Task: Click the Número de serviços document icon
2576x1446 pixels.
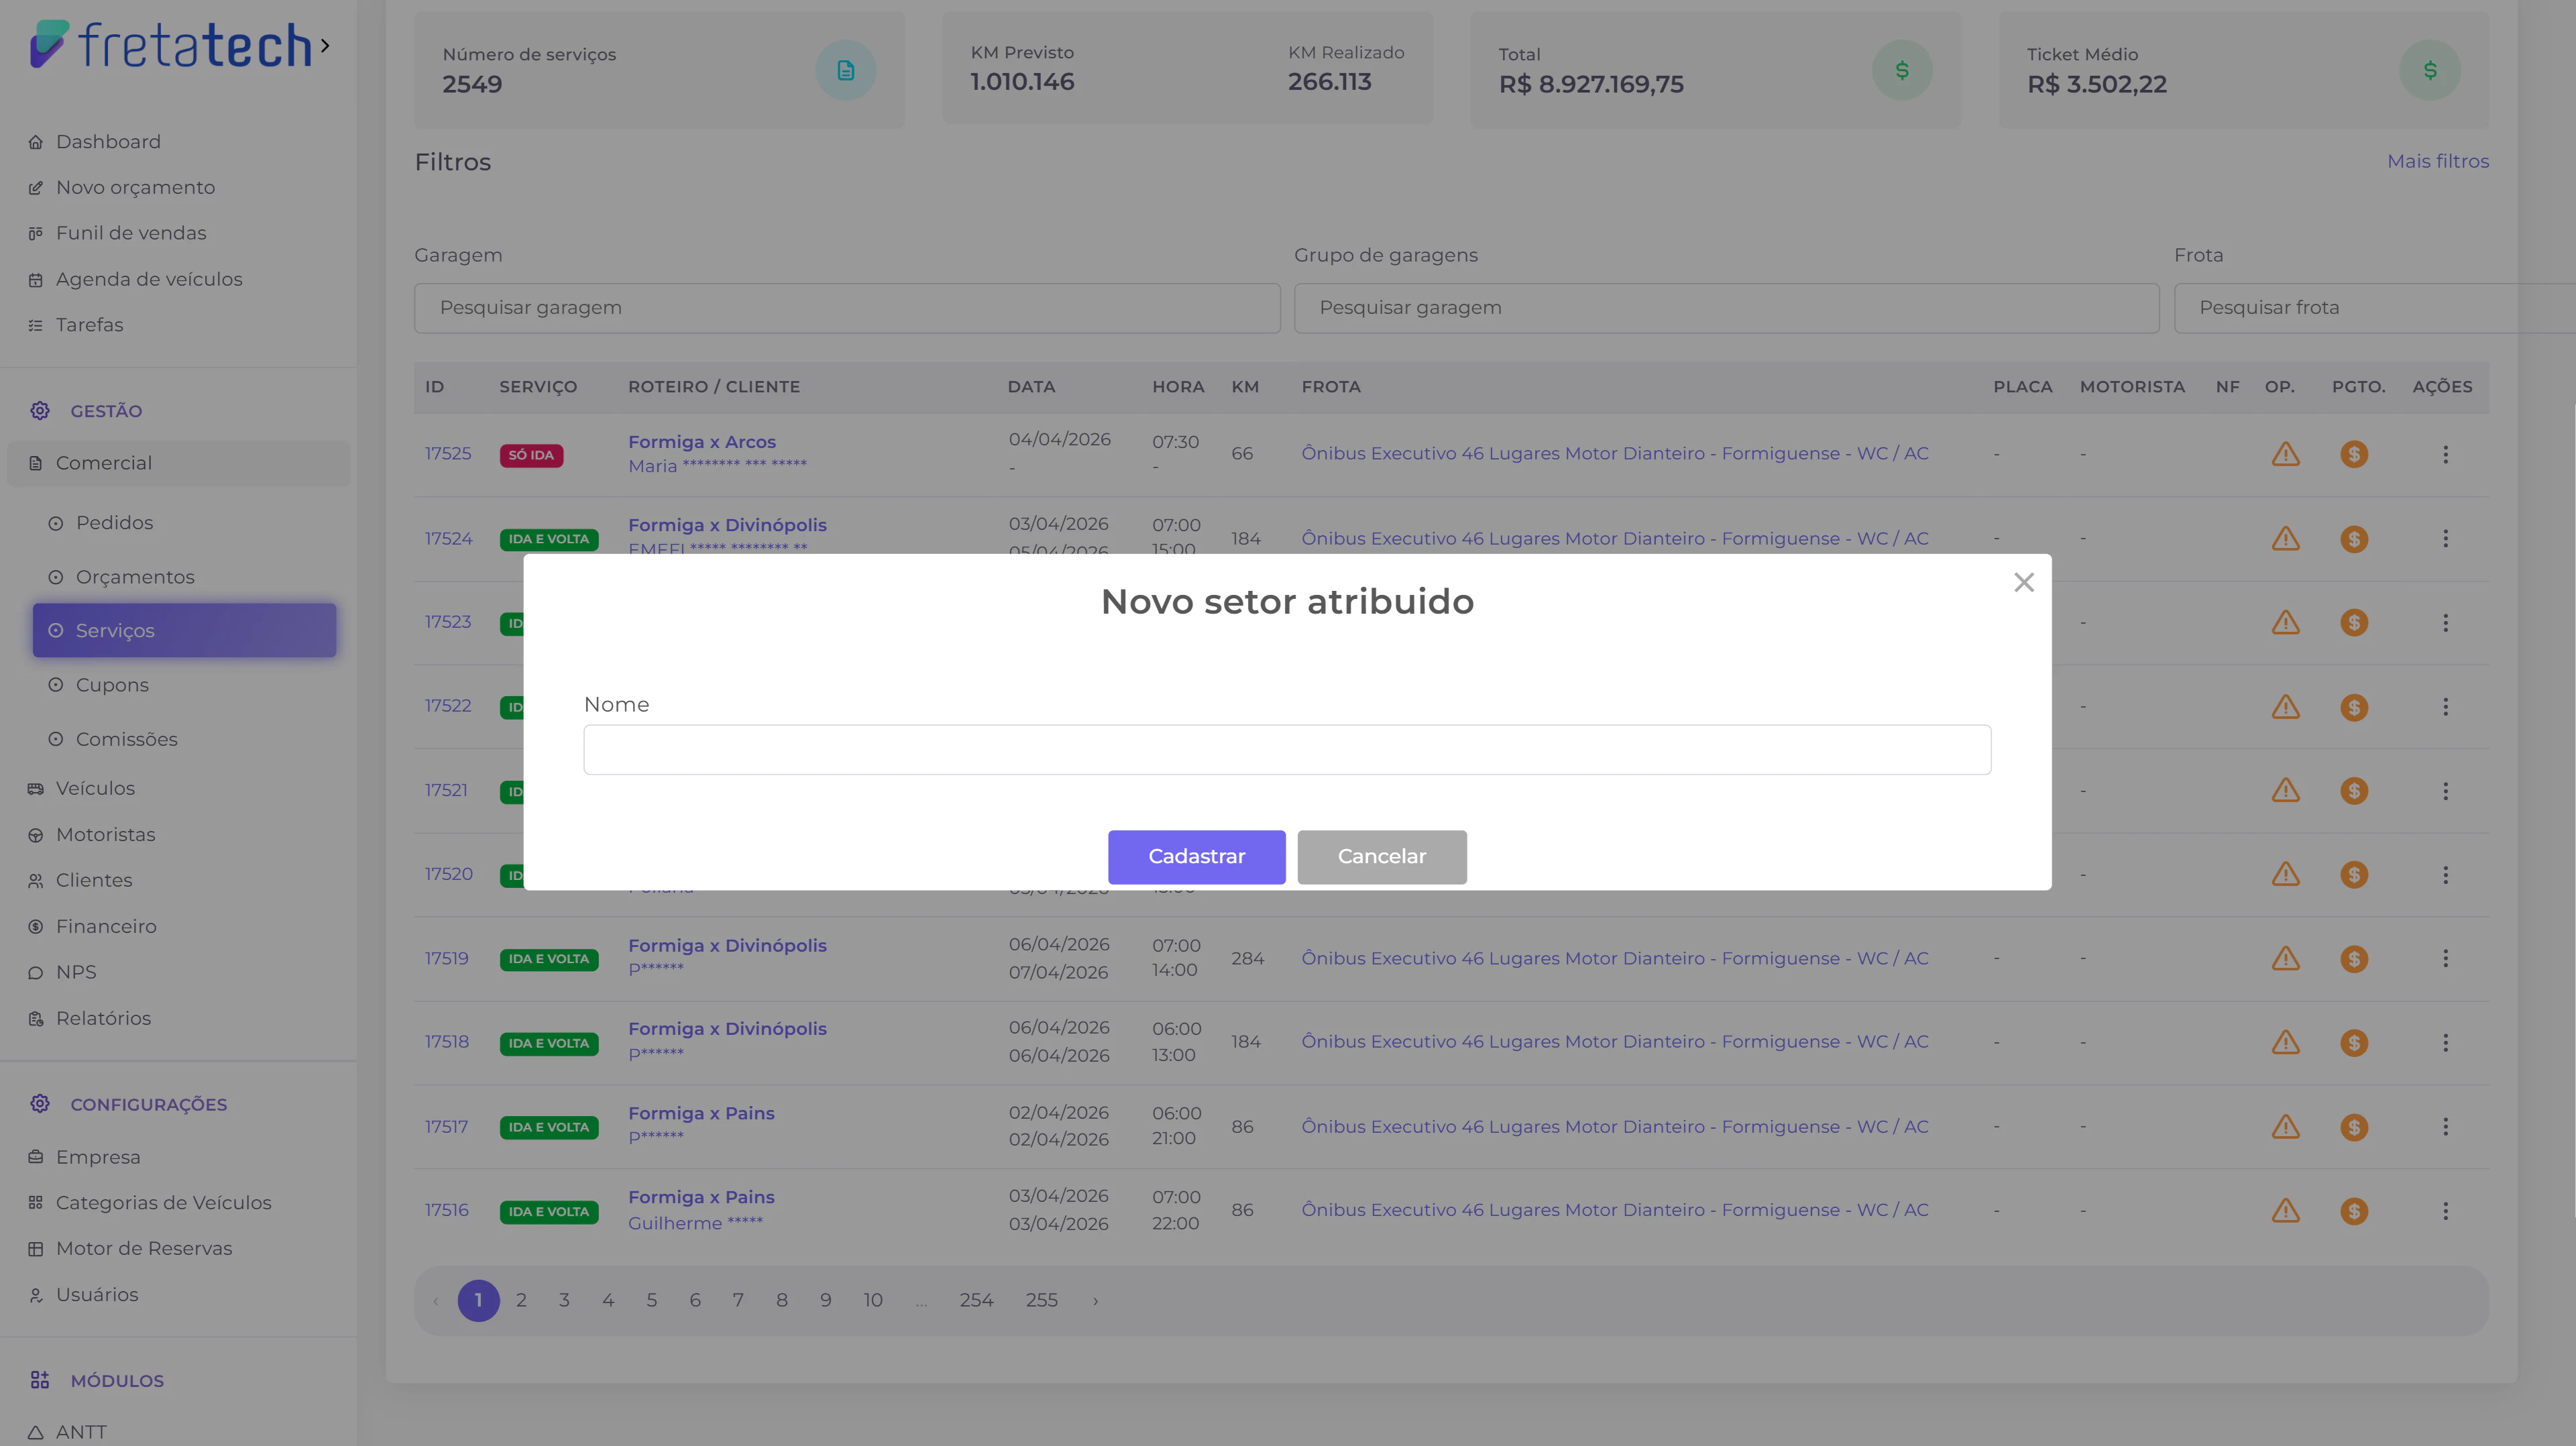Action: point(845,70)
